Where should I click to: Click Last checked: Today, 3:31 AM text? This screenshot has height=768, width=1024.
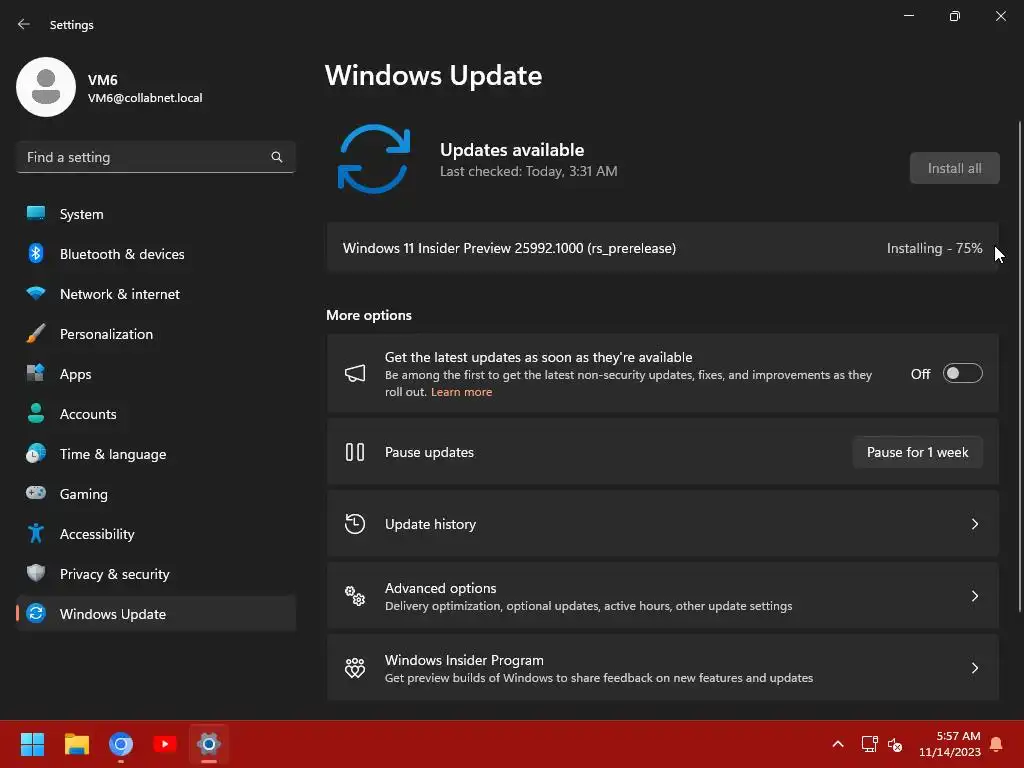[528, 171]
